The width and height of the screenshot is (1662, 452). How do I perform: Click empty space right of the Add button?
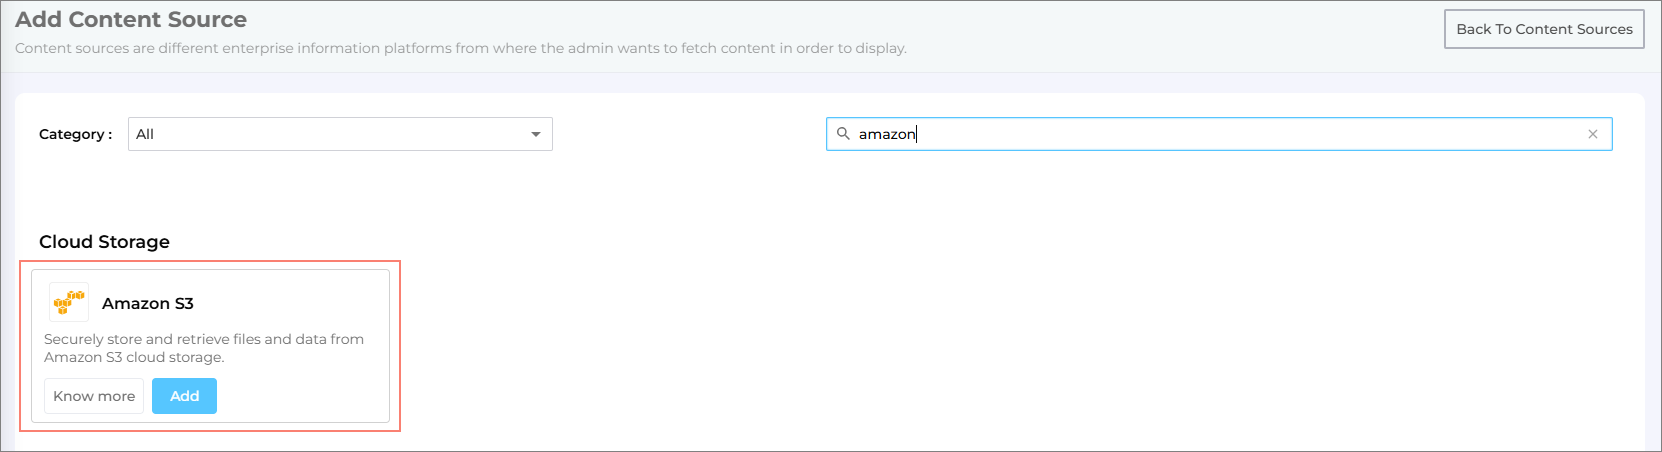pyautogui.click(x=300, y=396)
